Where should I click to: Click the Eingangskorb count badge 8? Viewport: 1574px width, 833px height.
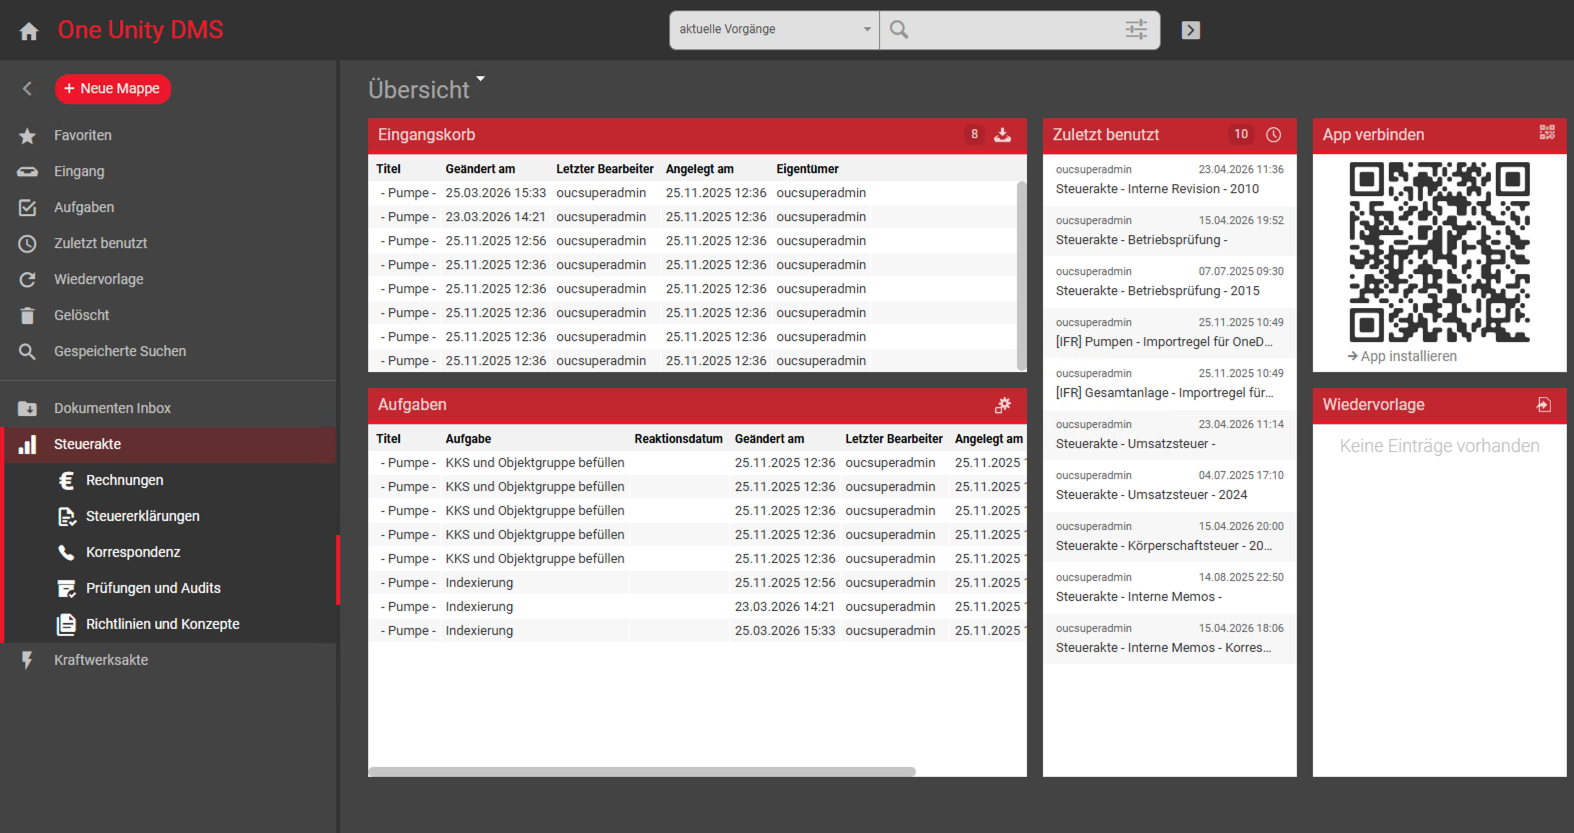(974, 135)
